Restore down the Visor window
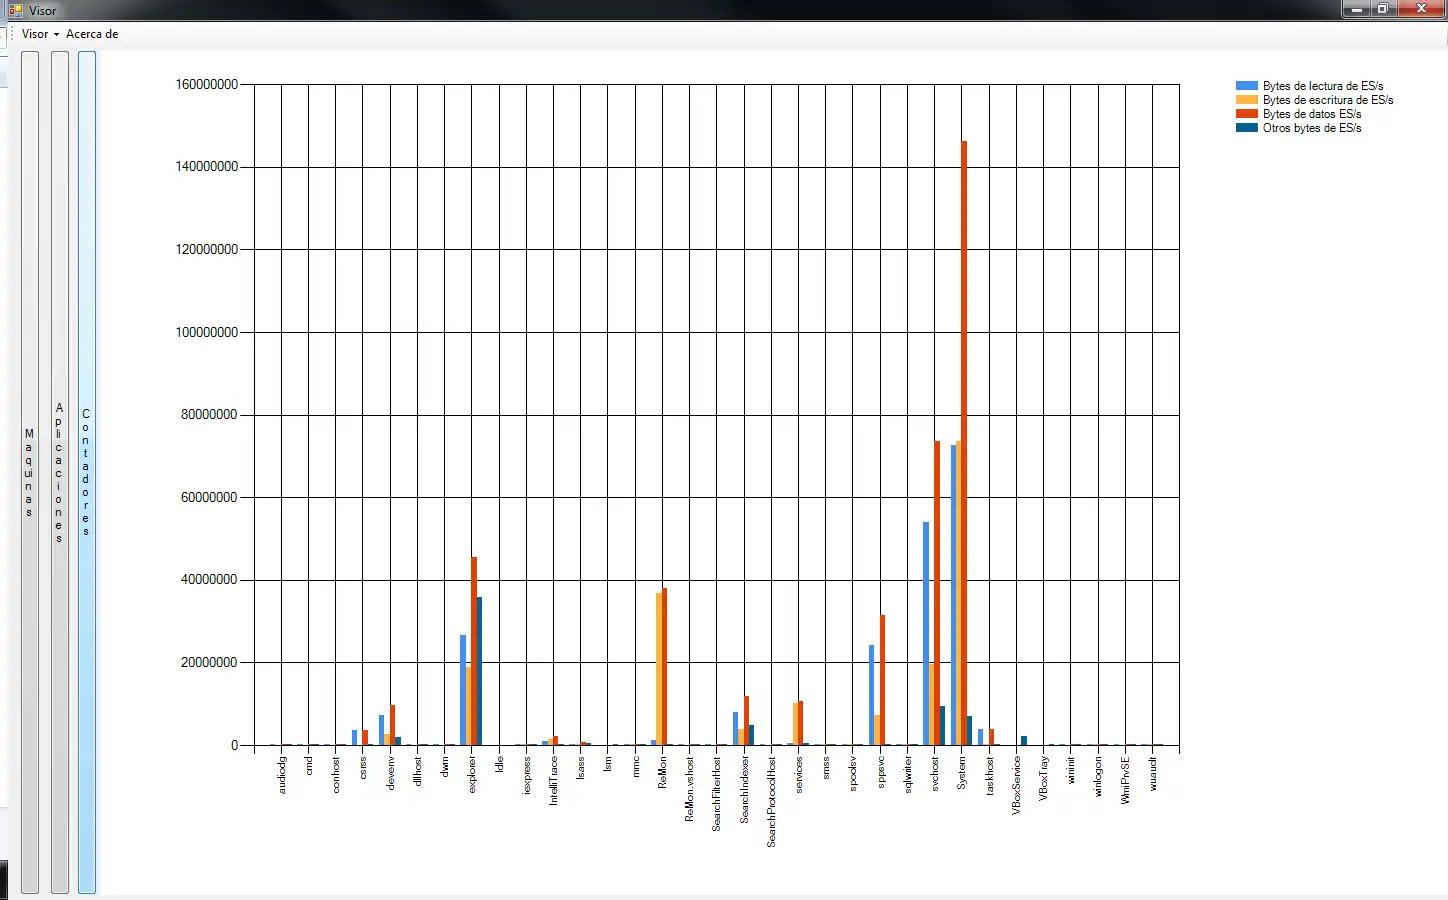1448x900 pixels. pyautogui.click(x=1383, y=9)
